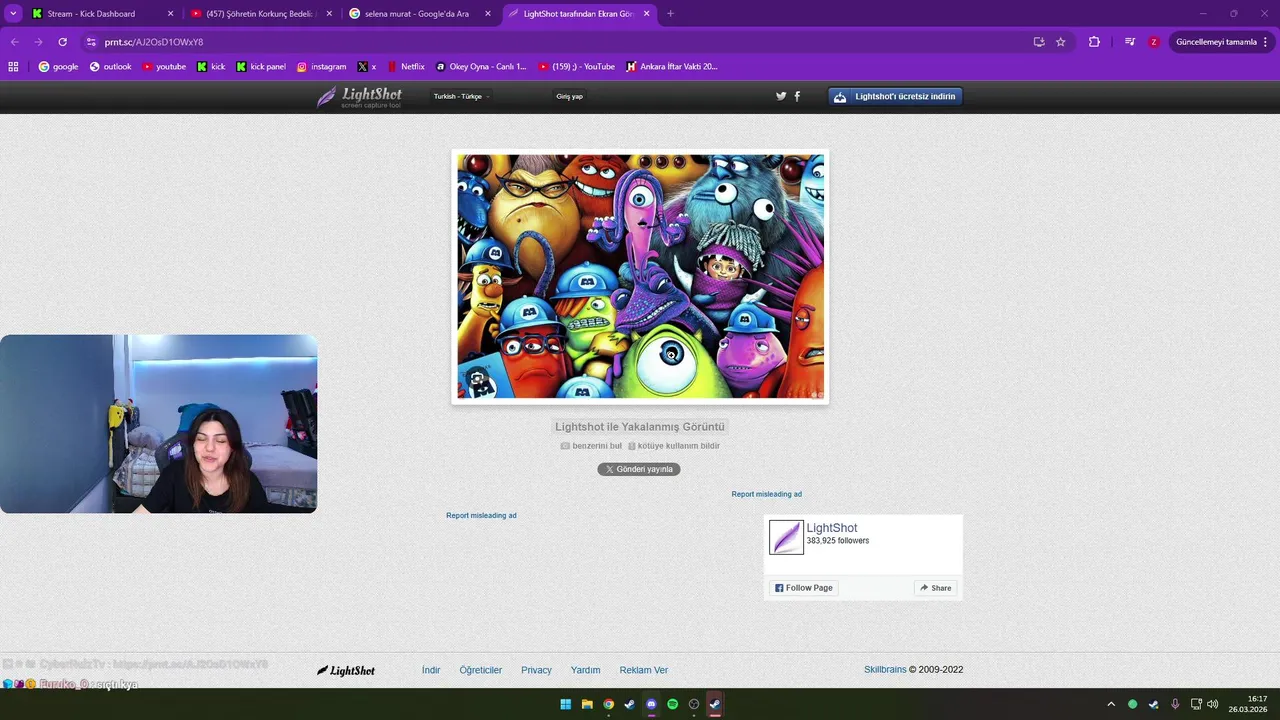
Task: Open Yardım footer link
Action: point(586,670)
